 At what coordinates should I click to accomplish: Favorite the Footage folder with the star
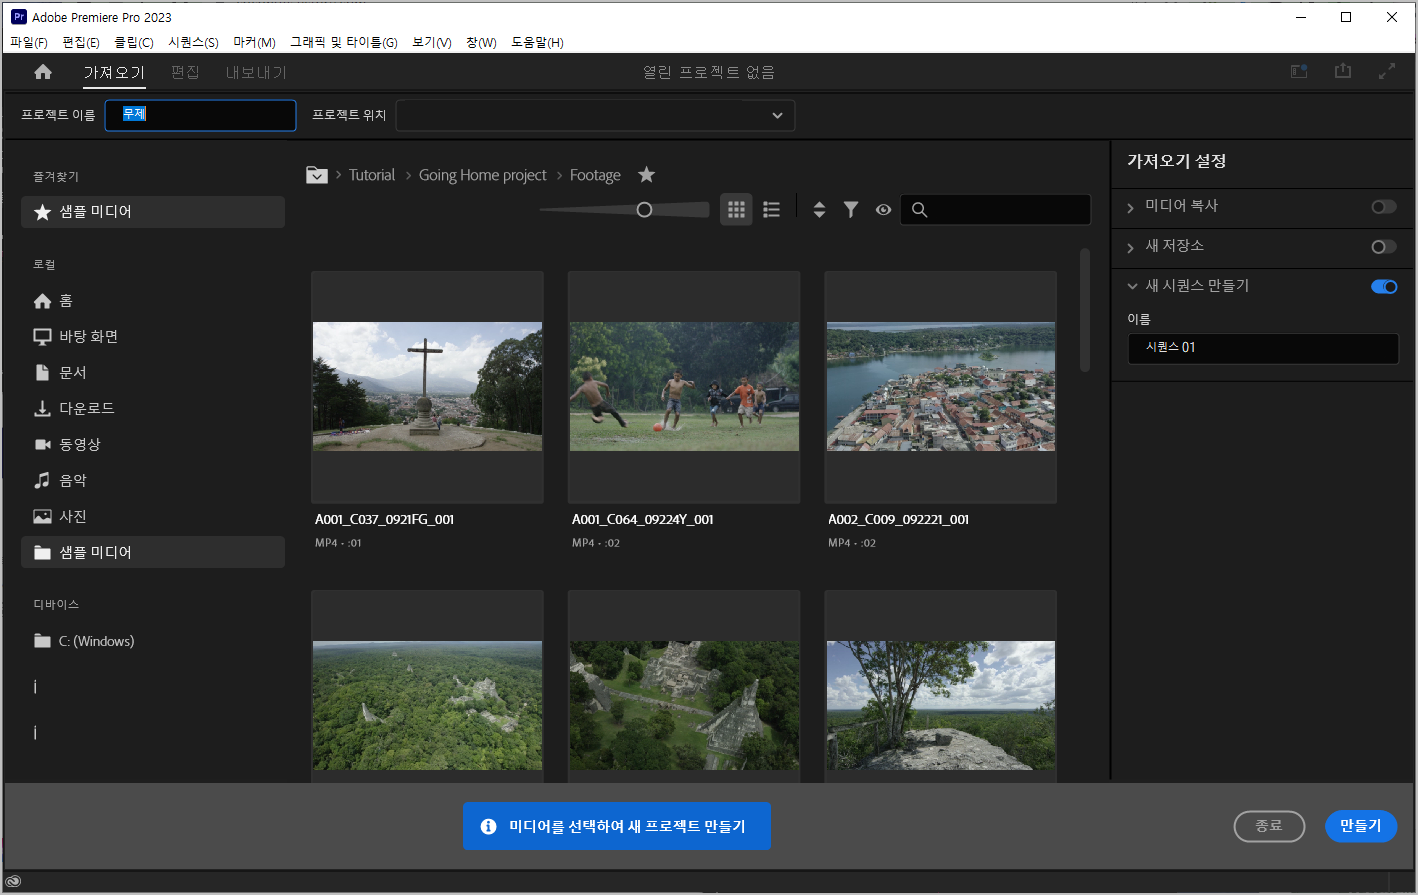pos(647,175)
